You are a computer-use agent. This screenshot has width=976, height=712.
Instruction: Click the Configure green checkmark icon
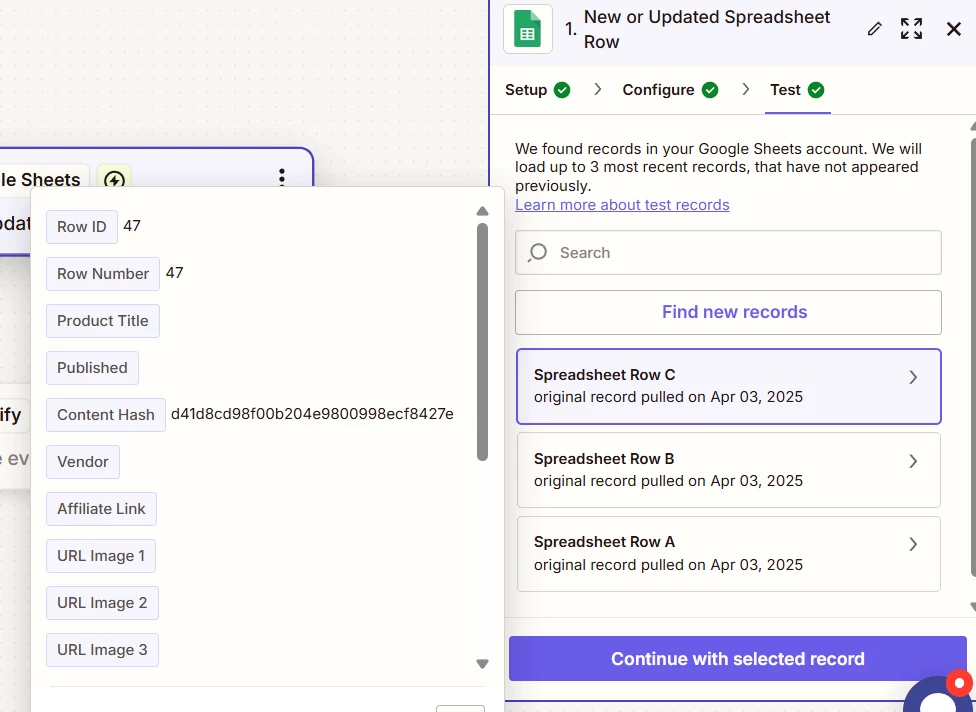tap(710, 90)
